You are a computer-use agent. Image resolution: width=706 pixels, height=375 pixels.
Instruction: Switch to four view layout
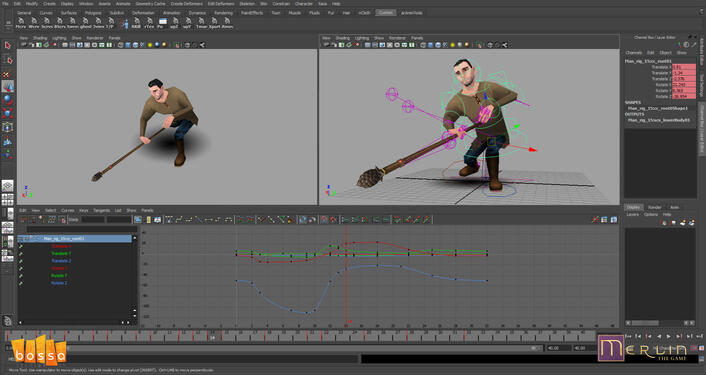coord(8,200)
